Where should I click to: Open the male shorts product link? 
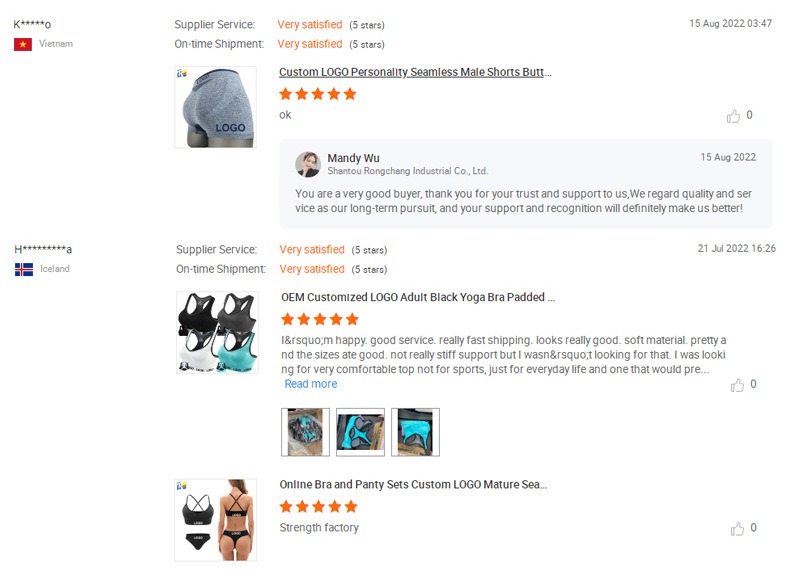pyautogui.click(x=415, y=72)
